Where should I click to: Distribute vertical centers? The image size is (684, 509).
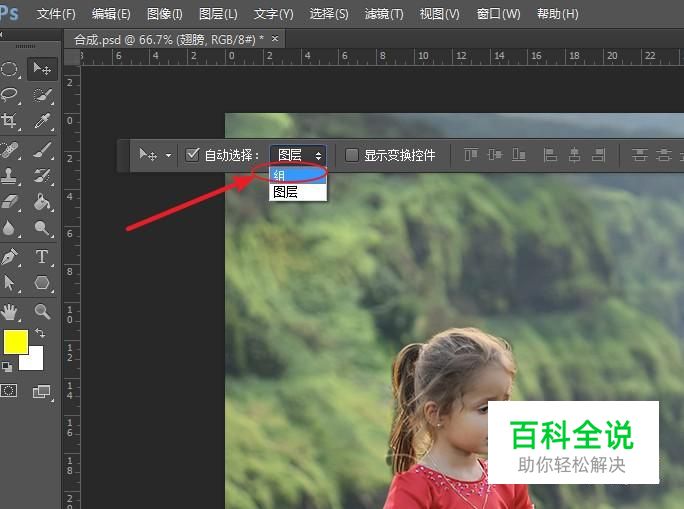(663, 154)
